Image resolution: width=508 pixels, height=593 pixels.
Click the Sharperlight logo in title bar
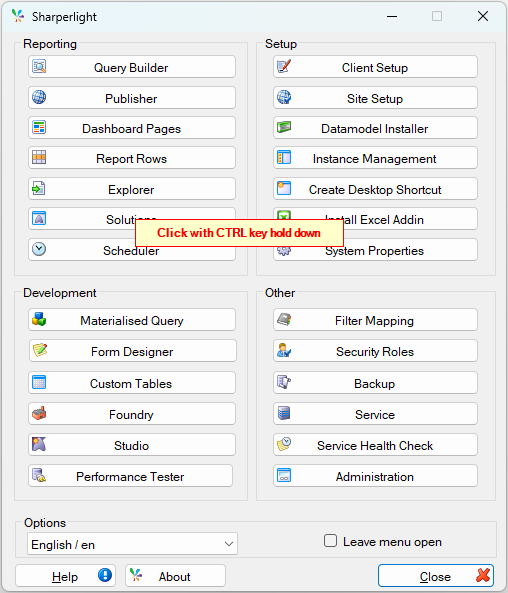(18, 16)
